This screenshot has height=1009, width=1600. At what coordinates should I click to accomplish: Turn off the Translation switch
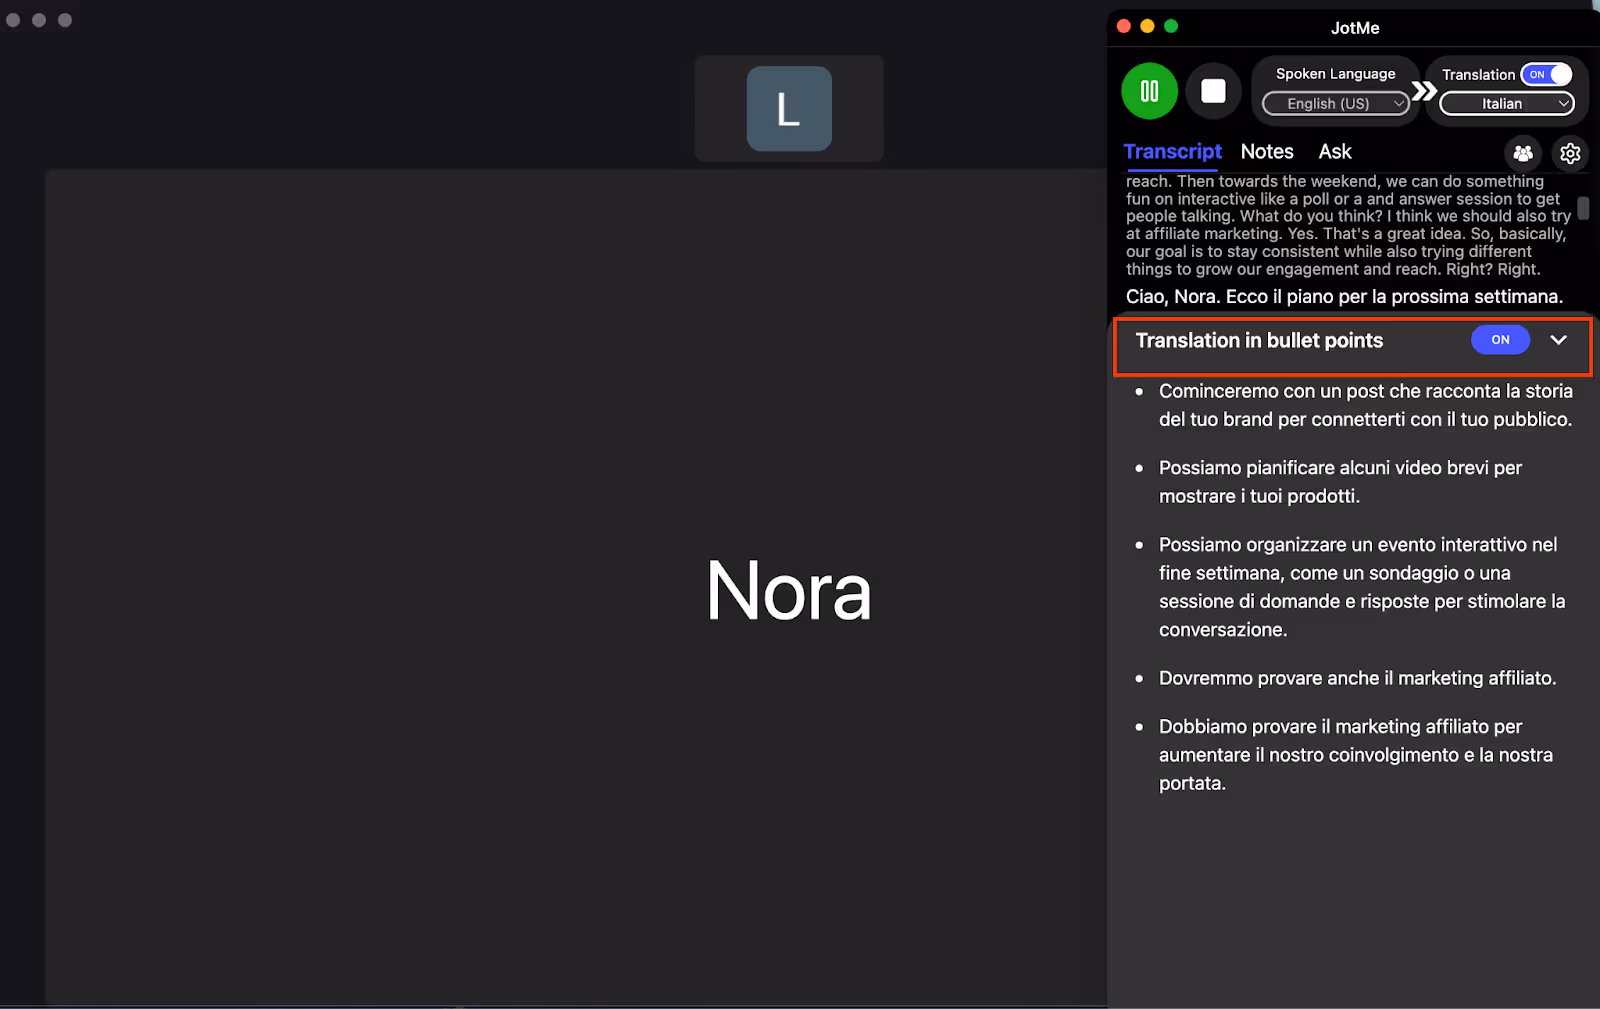[1546, 74]
